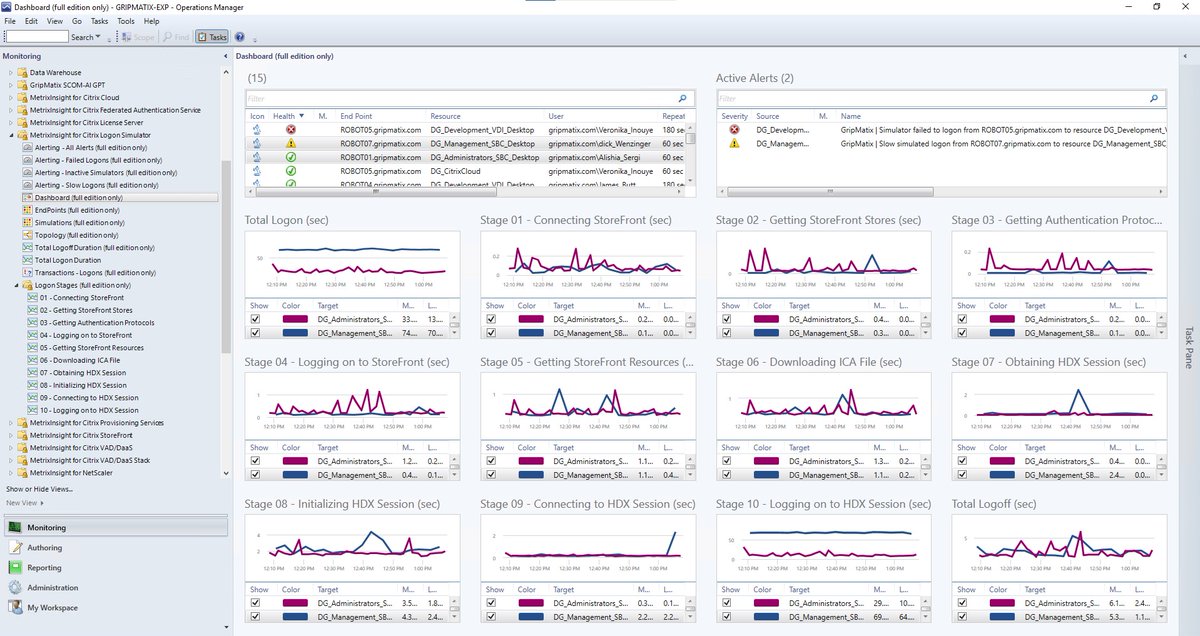This screenshot has width=1200, height=636.
Task: Click Transactions - Logons event view icon
Action: click(x=27, y=273)
